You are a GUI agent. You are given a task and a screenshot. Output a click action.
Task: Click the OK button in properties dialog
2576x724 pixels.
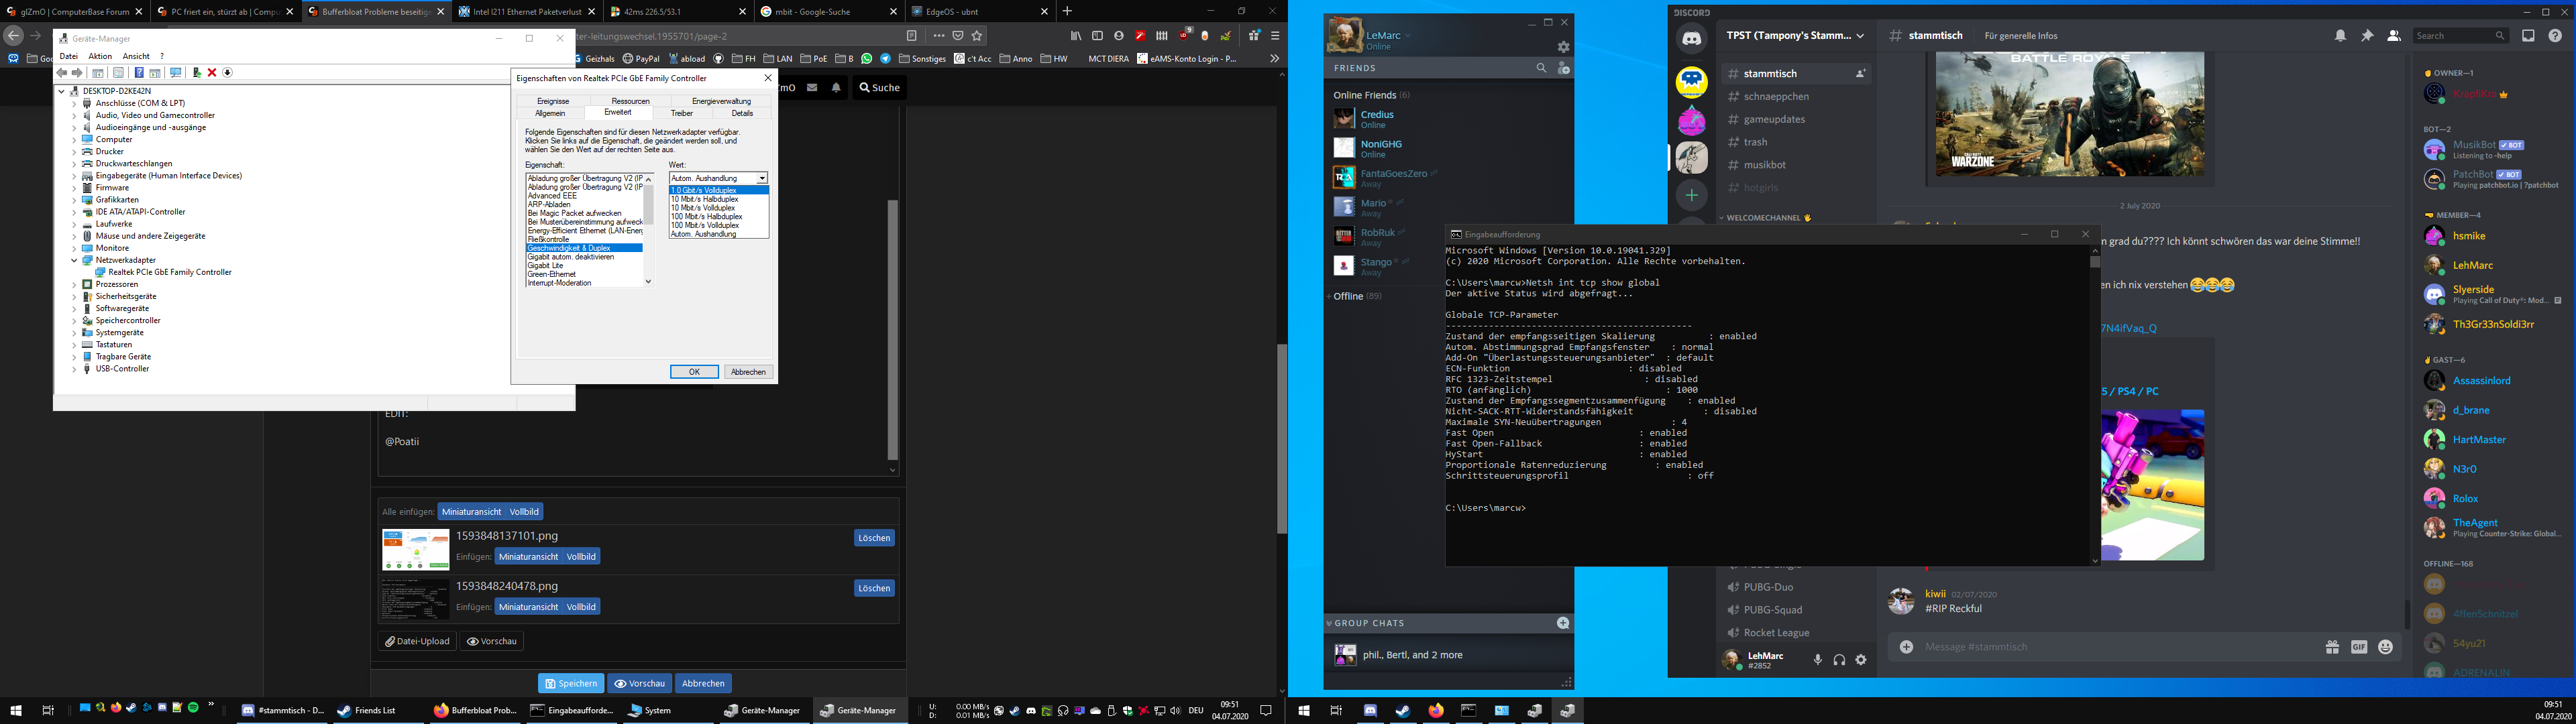(x=694, y=372)
